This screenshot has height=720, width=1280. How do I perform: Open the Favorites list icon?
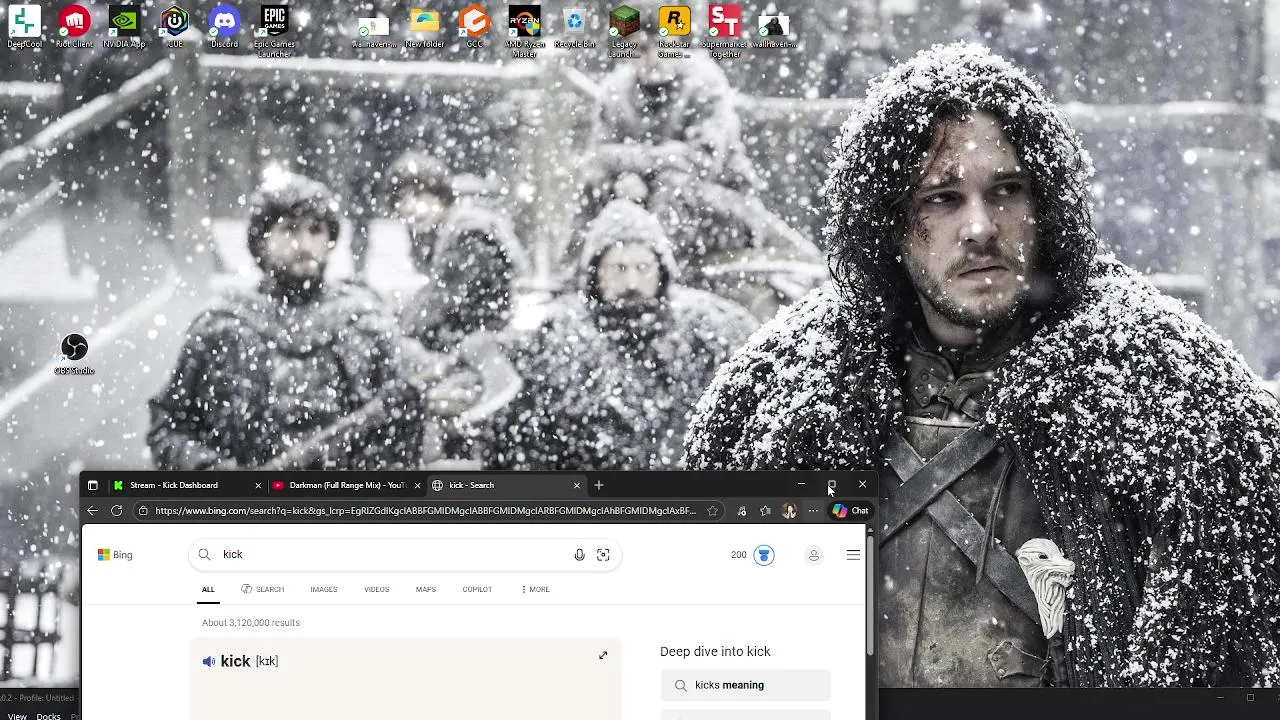pyautogui.click(x=765, y=511)
